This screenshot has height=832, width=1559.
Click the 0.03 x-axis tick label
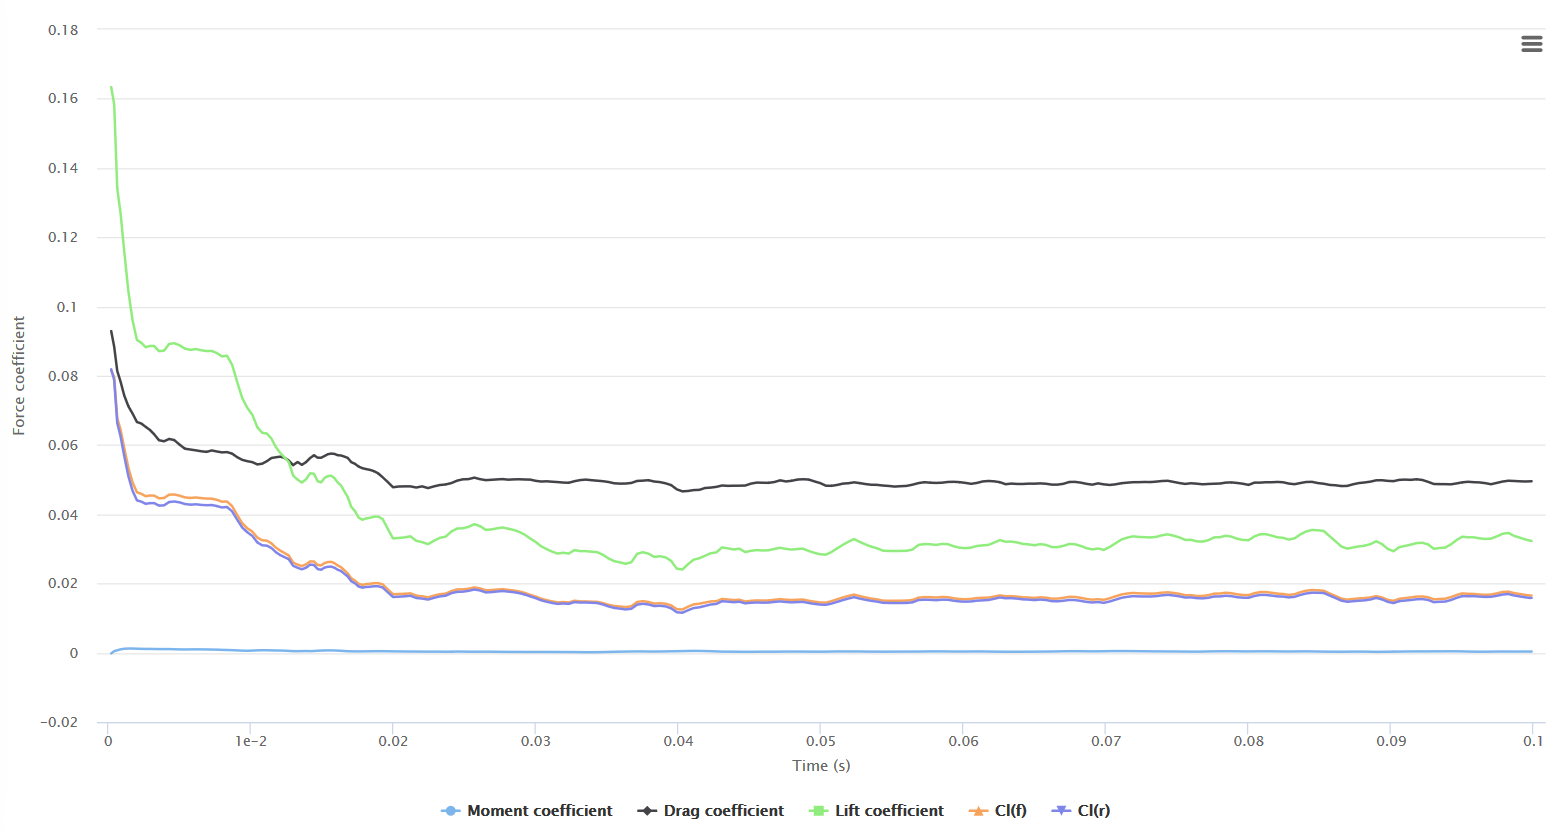(x=536, y=741)
